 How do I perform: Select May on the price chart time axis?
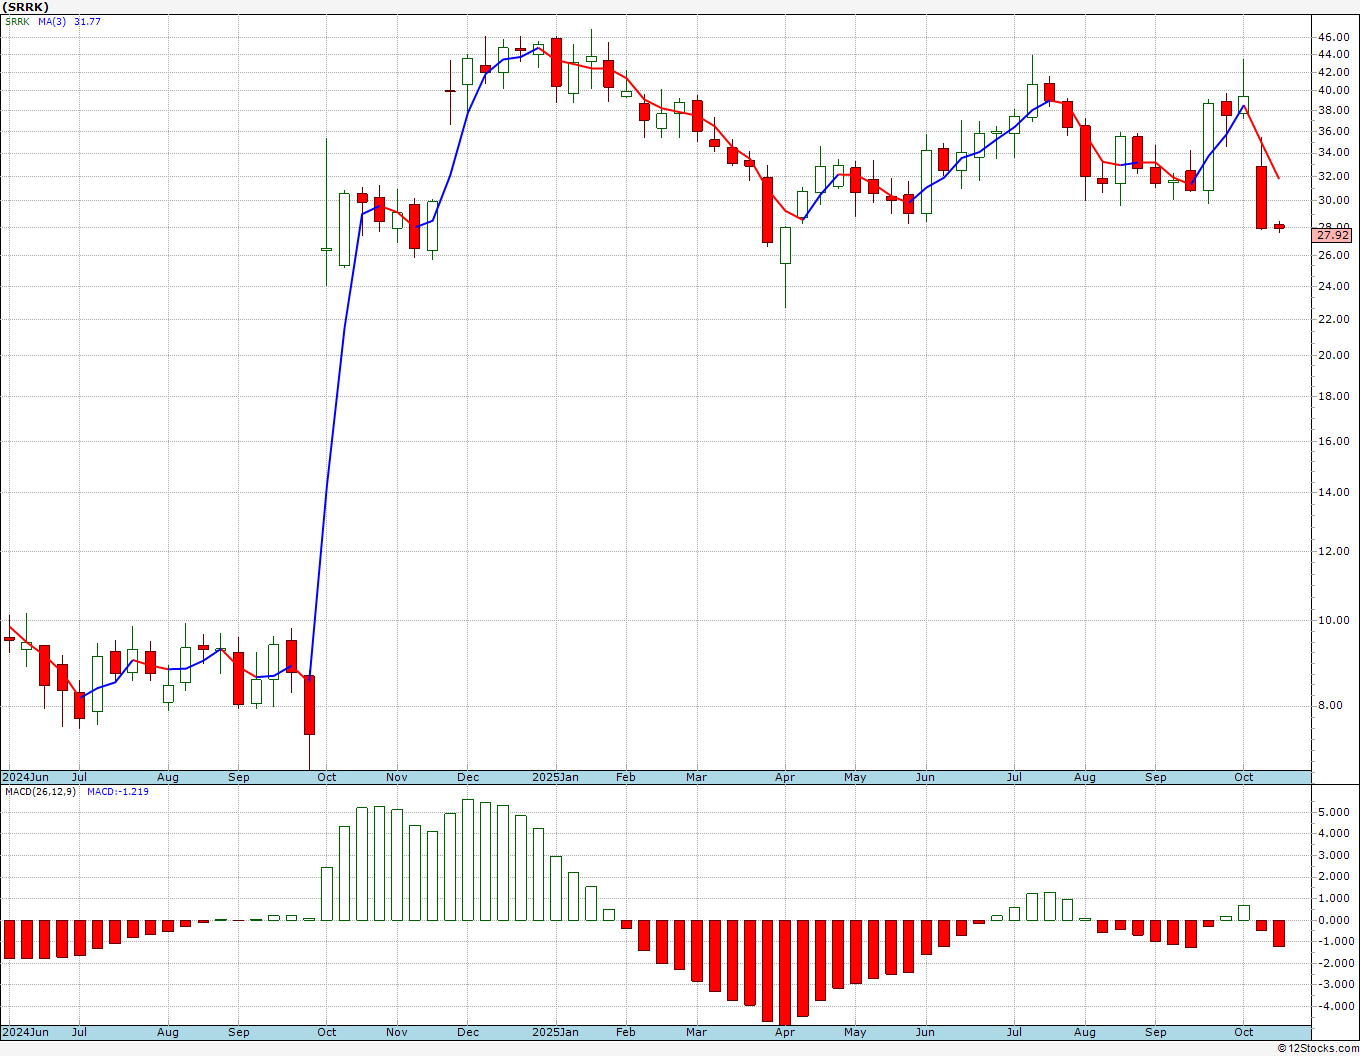tap(855, 778)
